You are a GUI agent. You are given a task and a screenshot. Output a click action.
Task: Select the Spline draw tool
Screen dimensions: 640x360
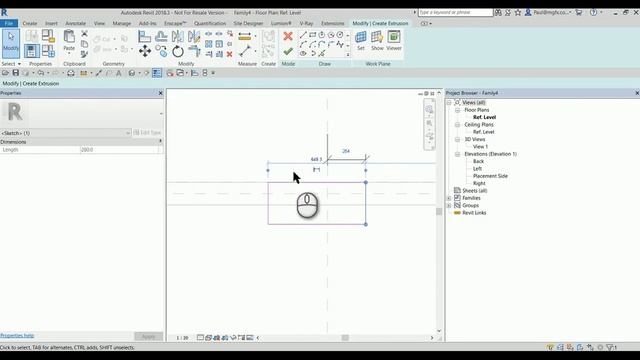[340, 44]
